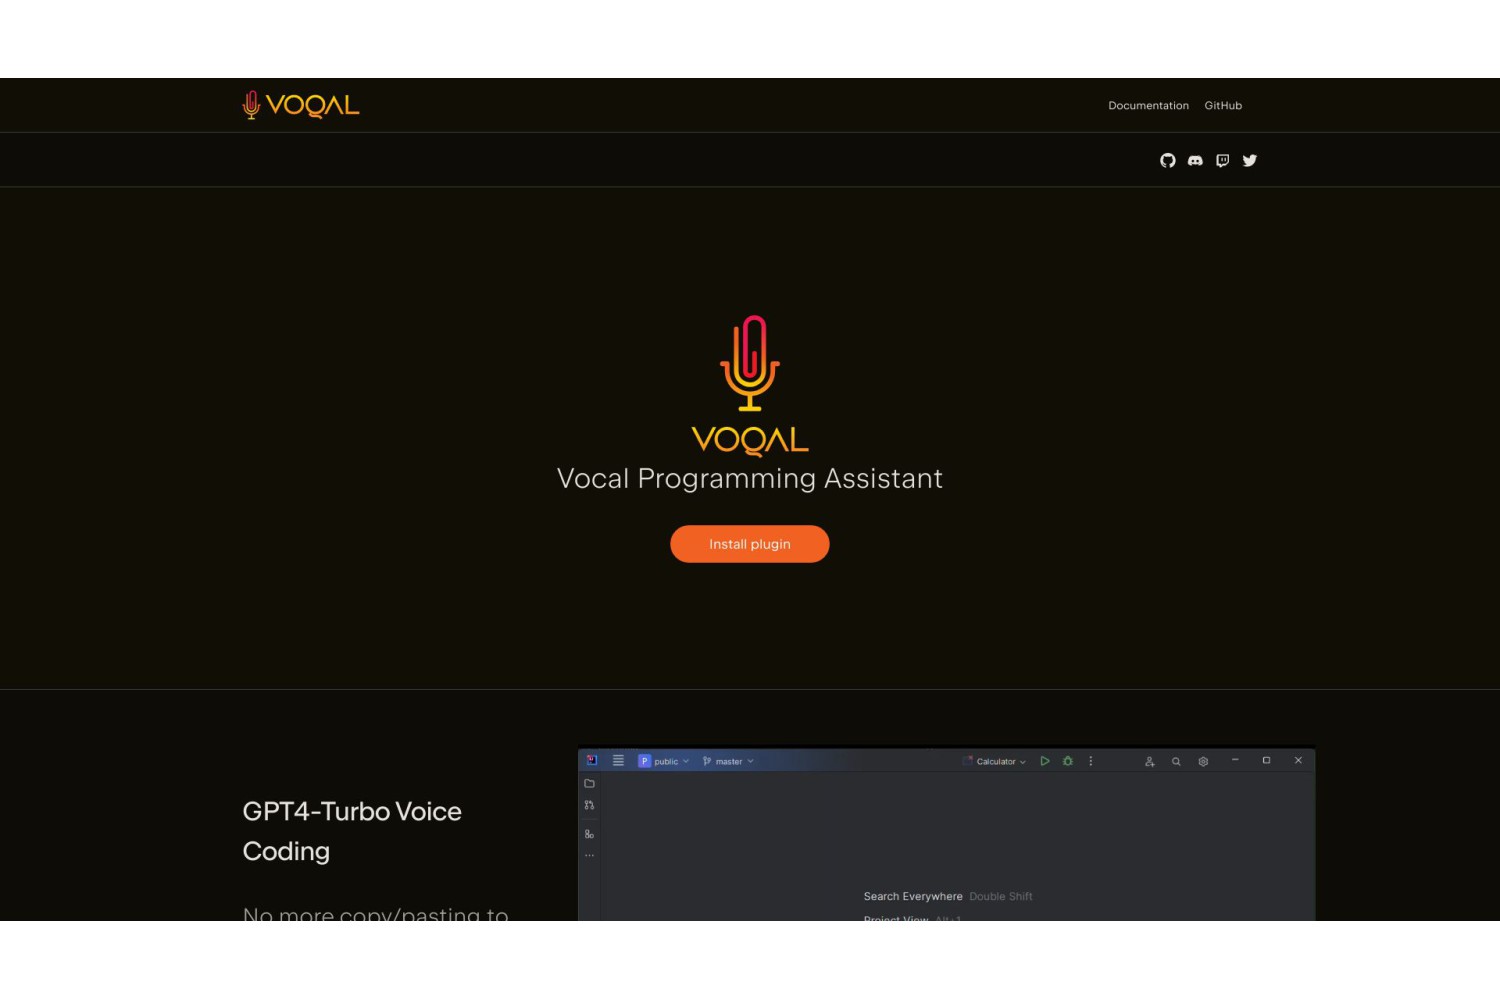Click the Debug bug icon in the IDE
The image size is (1500, 1000).
click(x=1068, y=761)
